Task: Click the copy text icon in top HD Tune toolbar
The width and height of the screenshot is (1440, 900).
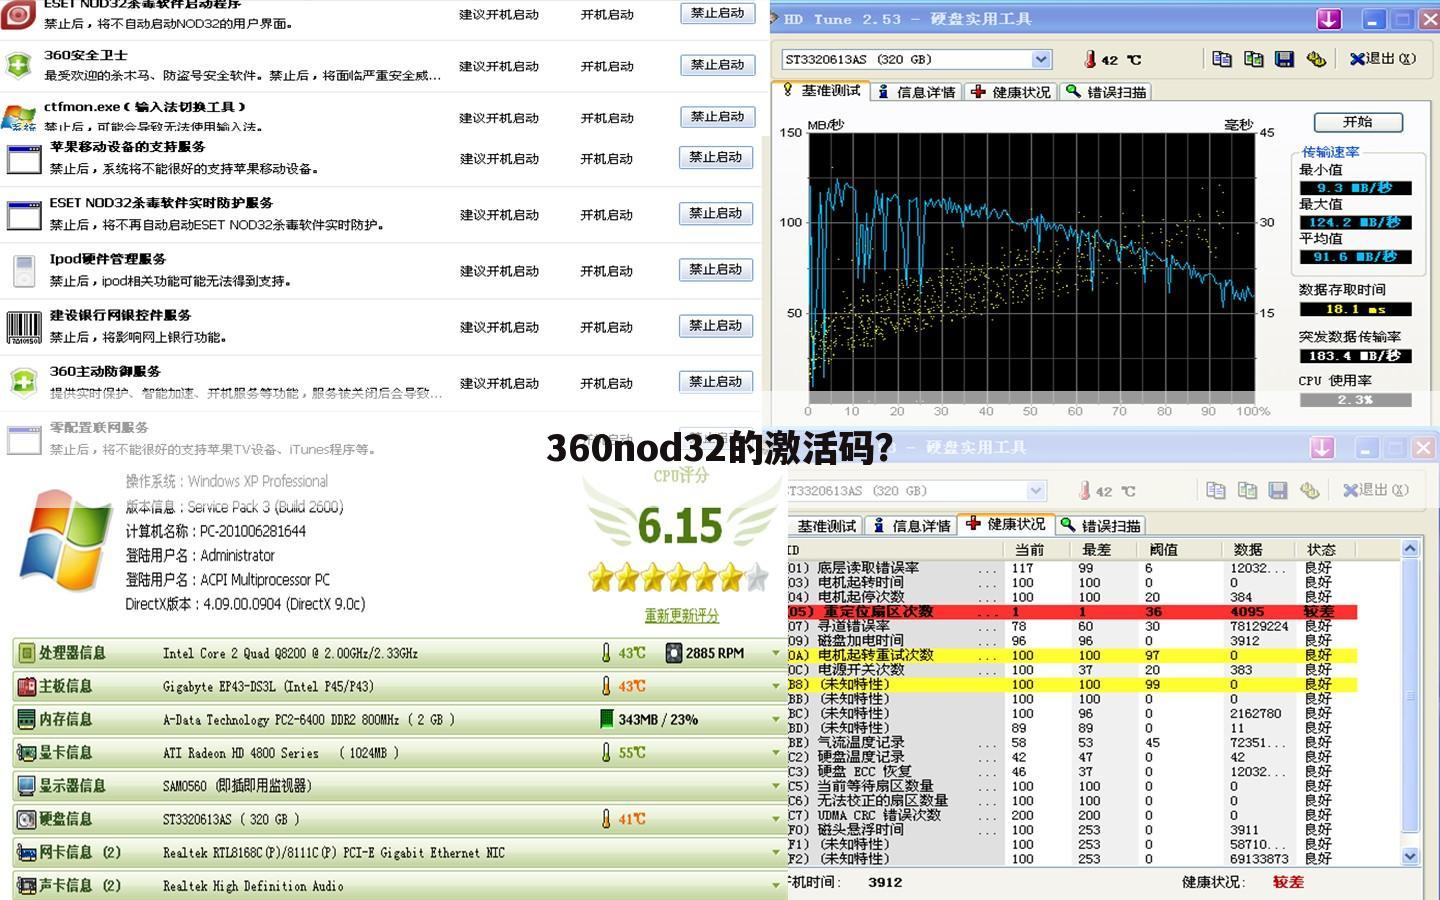Action: 1221,59
